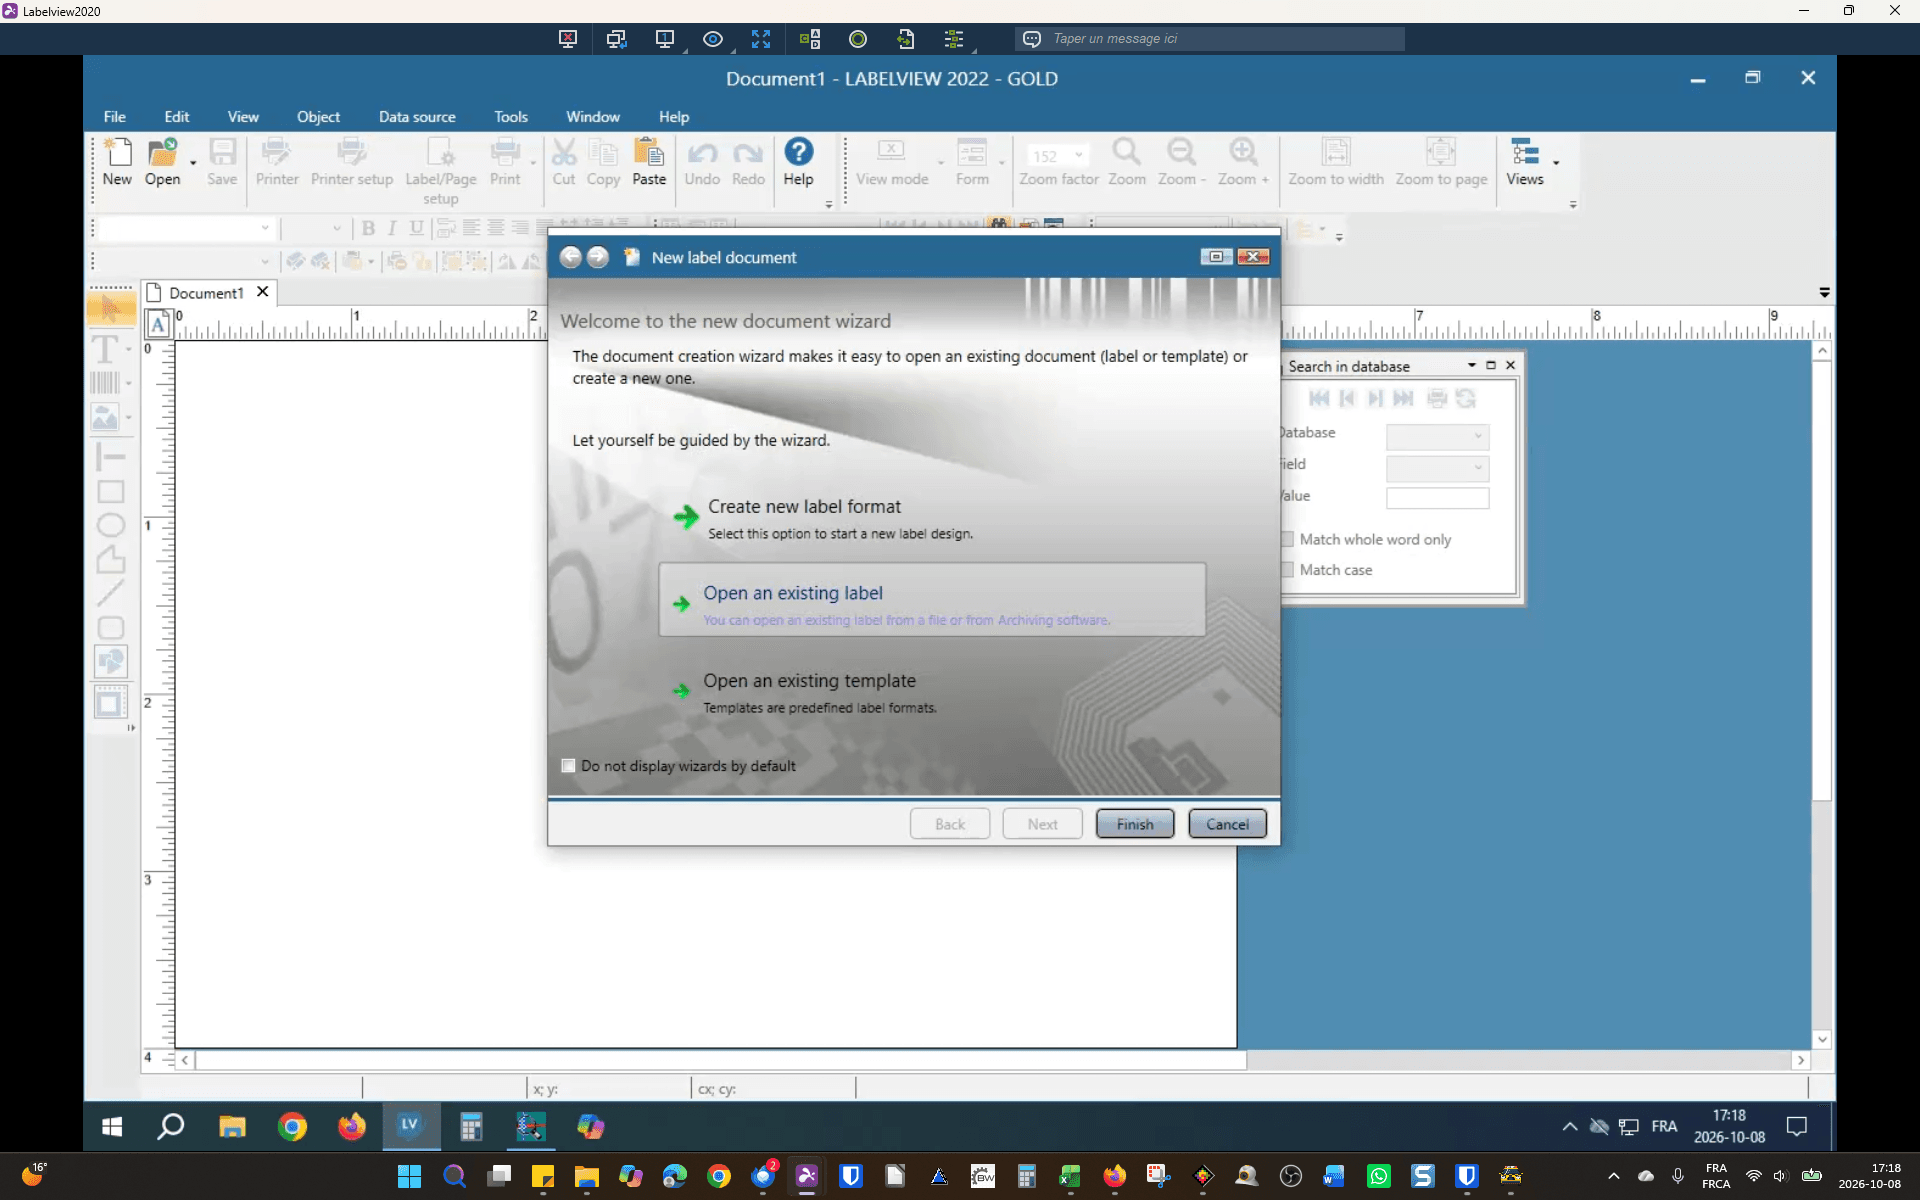Click the Open toolbar icon

tap(162, 162)
